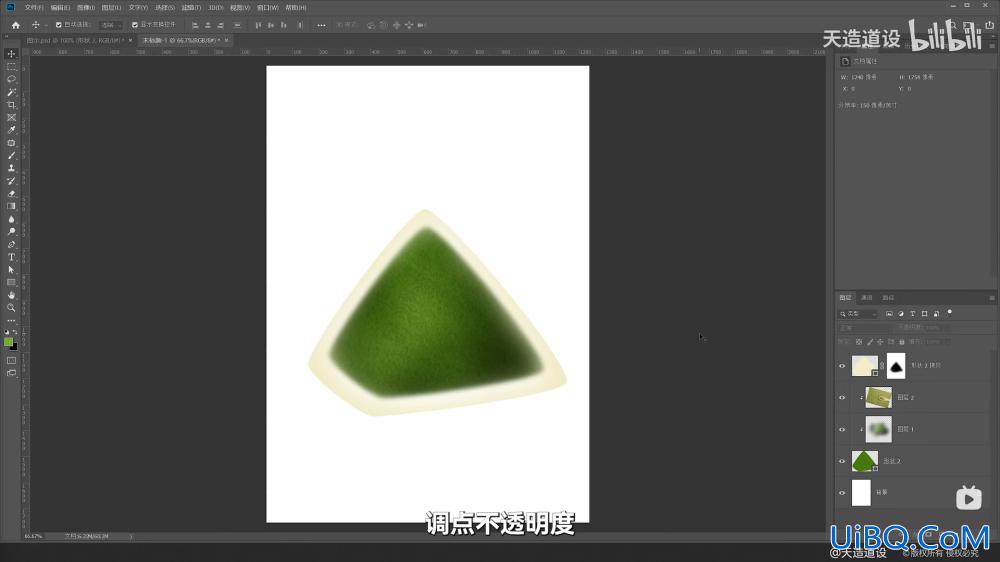Select the Dodge tool
This screenshot has width=1000, height=562.
(11, 232)
